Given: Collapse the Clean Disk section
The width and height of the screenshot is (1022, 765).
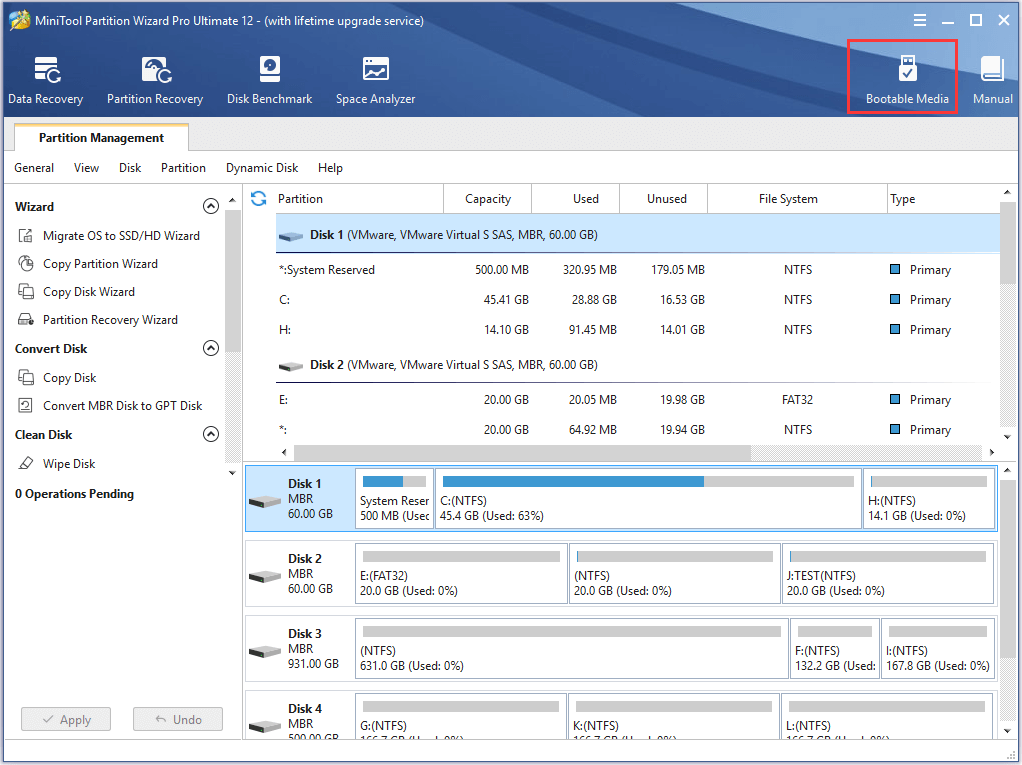Looking at the screenshot, I should point(211,434).
